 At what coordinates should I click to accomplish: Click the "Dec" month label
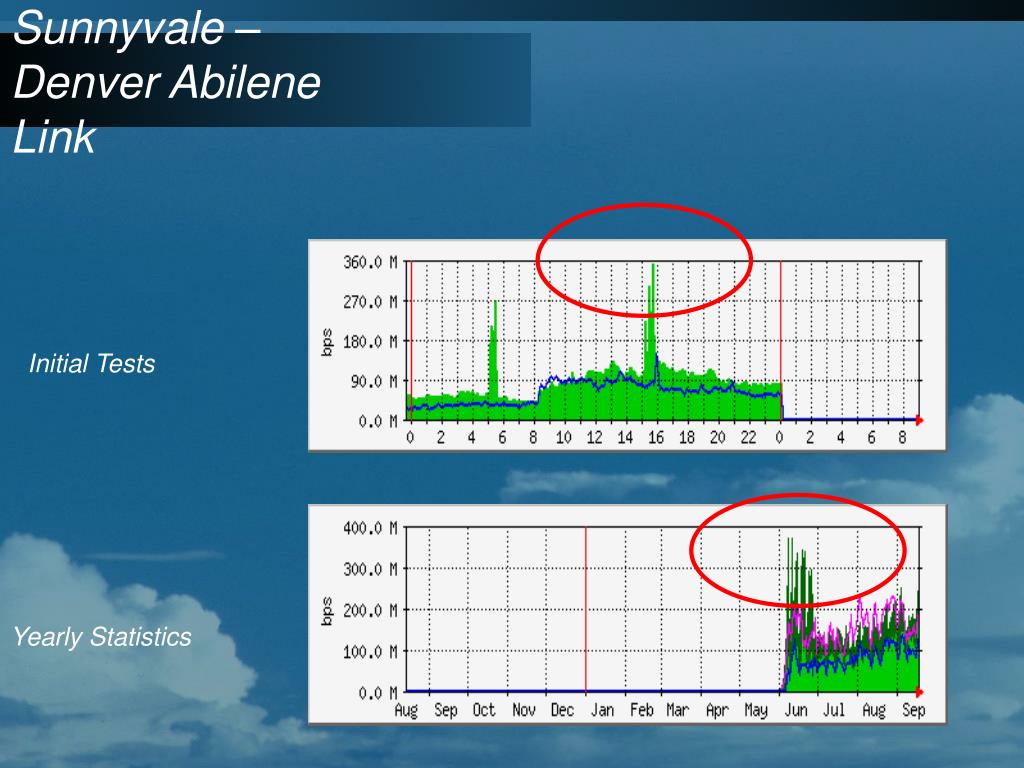tap(562, 710)
